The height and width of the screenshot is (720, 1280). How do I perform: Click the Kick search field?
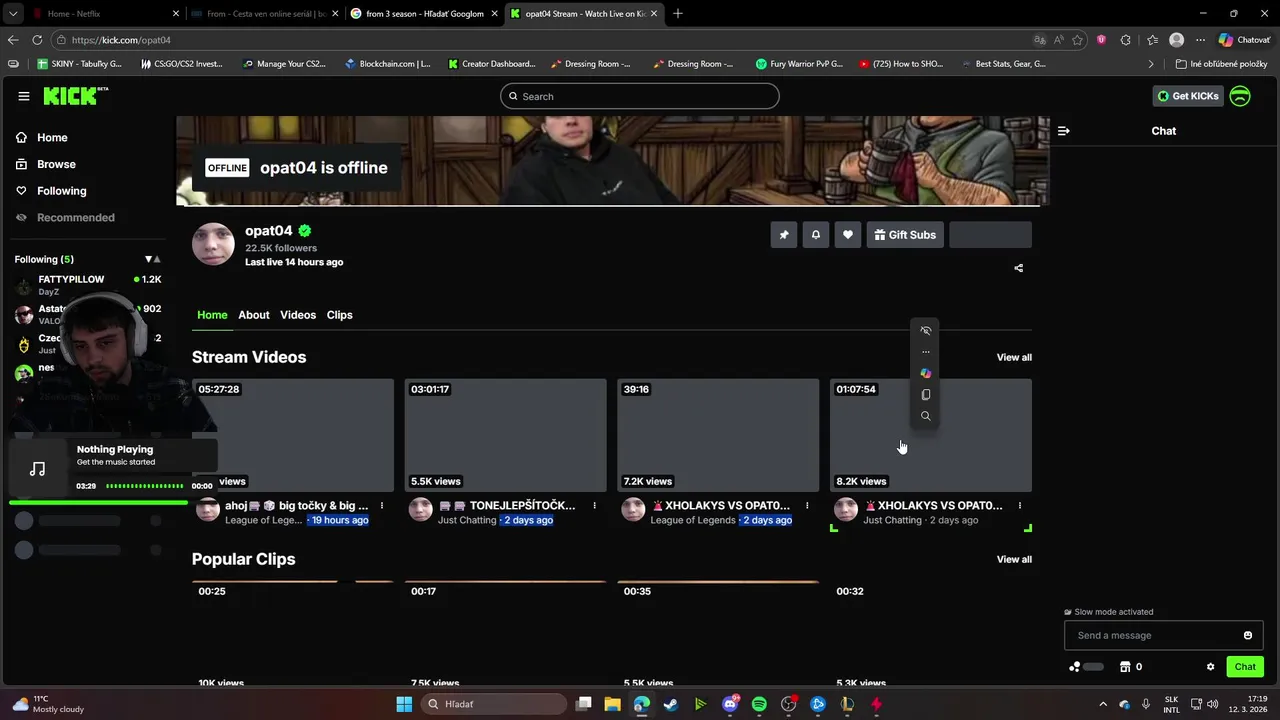(640, 96)
